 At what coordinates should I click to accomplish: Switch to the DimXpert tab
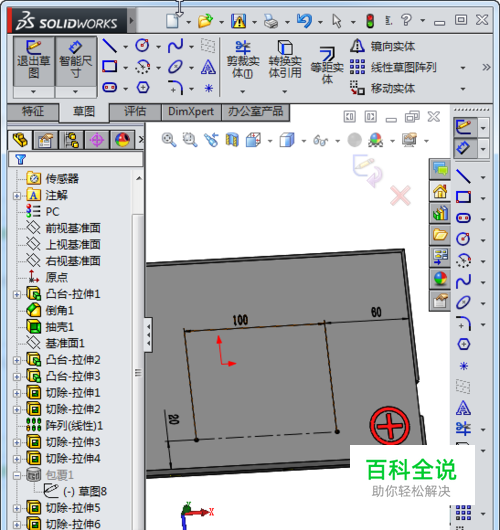[191, 112]
